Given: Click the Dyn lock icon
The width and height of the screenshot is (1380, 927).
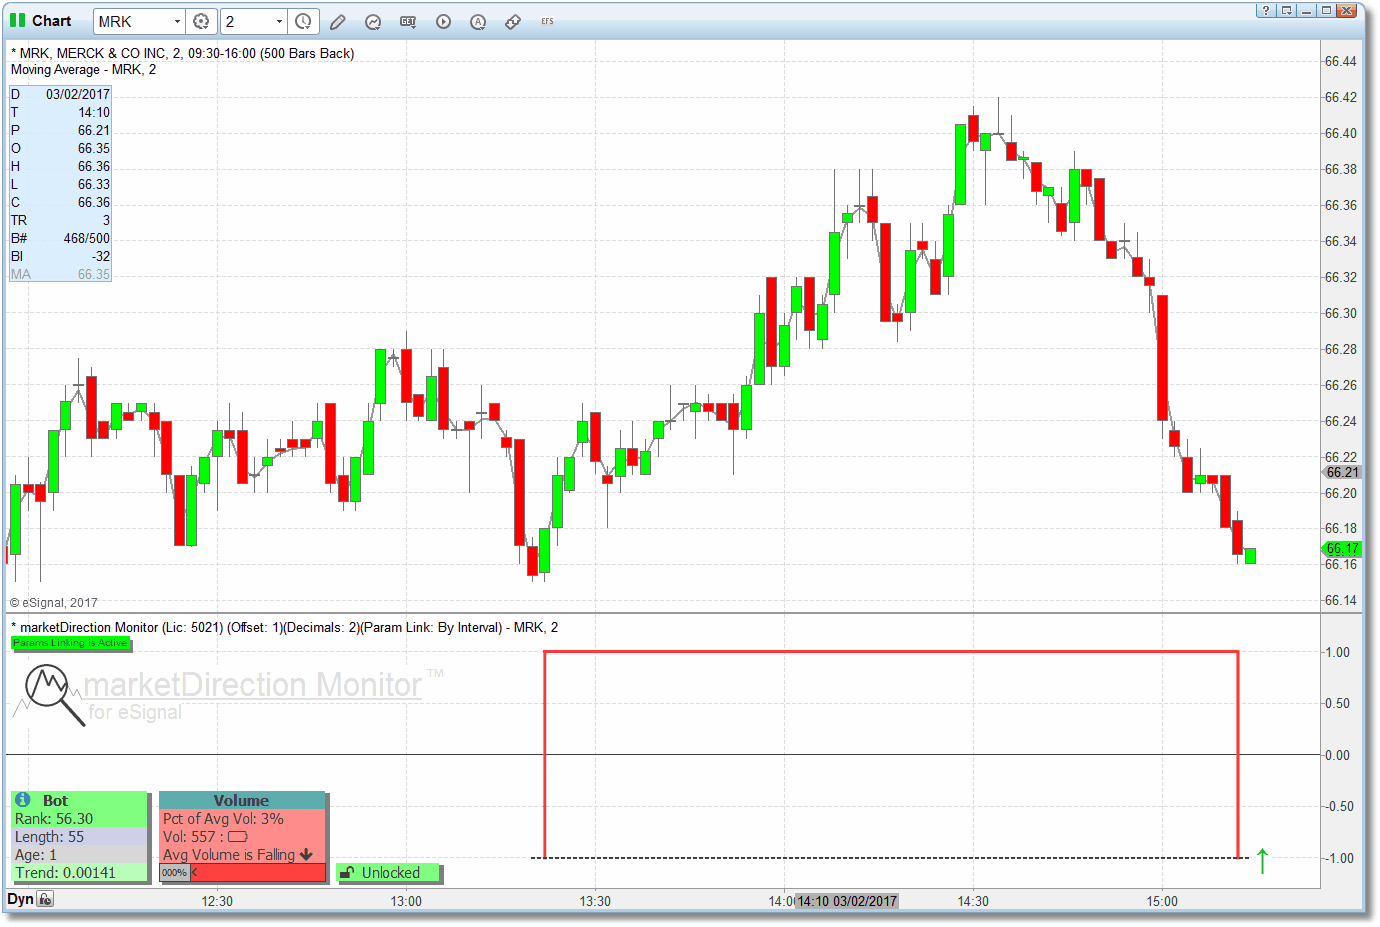Looking at the screenshot, I should tap(45, 899).
